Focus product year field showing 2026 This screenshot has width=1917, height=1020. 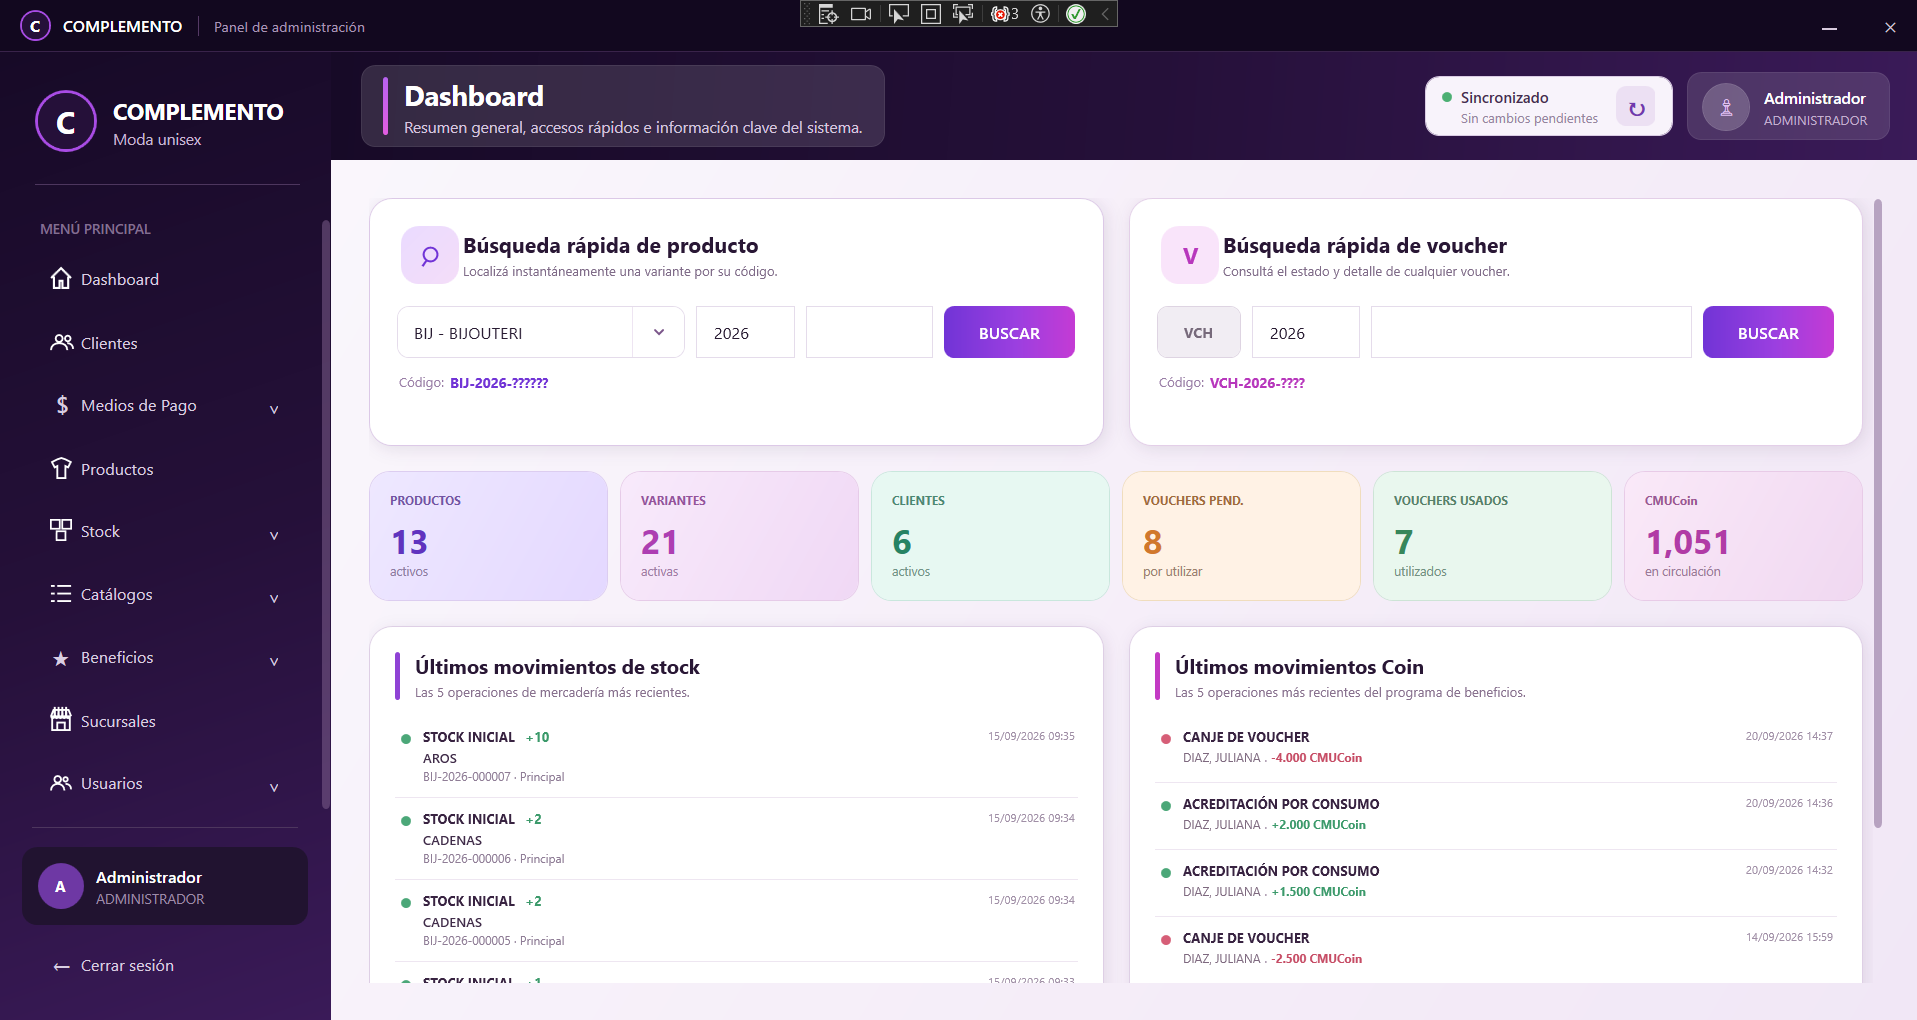click(x=745, y=332)
